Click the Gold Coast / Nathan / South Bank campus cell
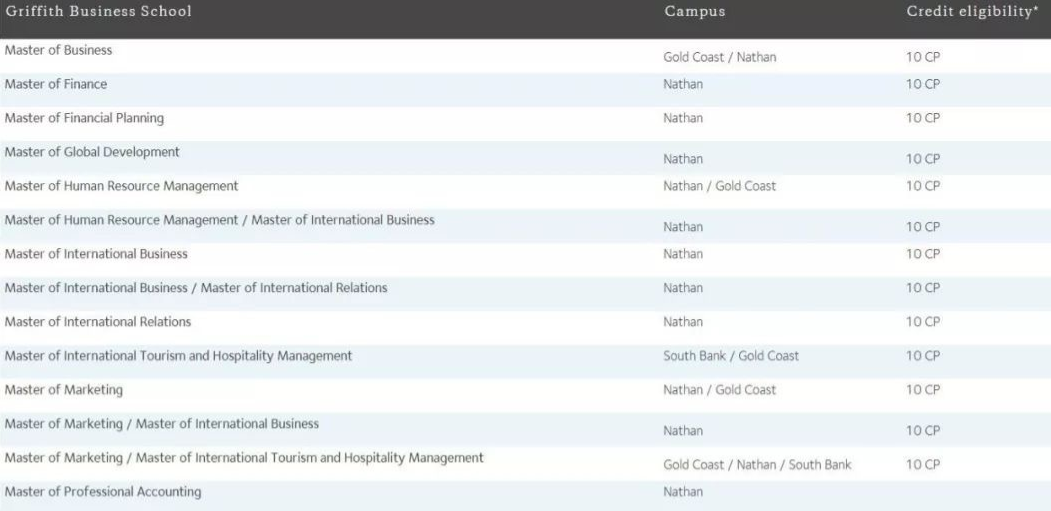 pos(757,465)
